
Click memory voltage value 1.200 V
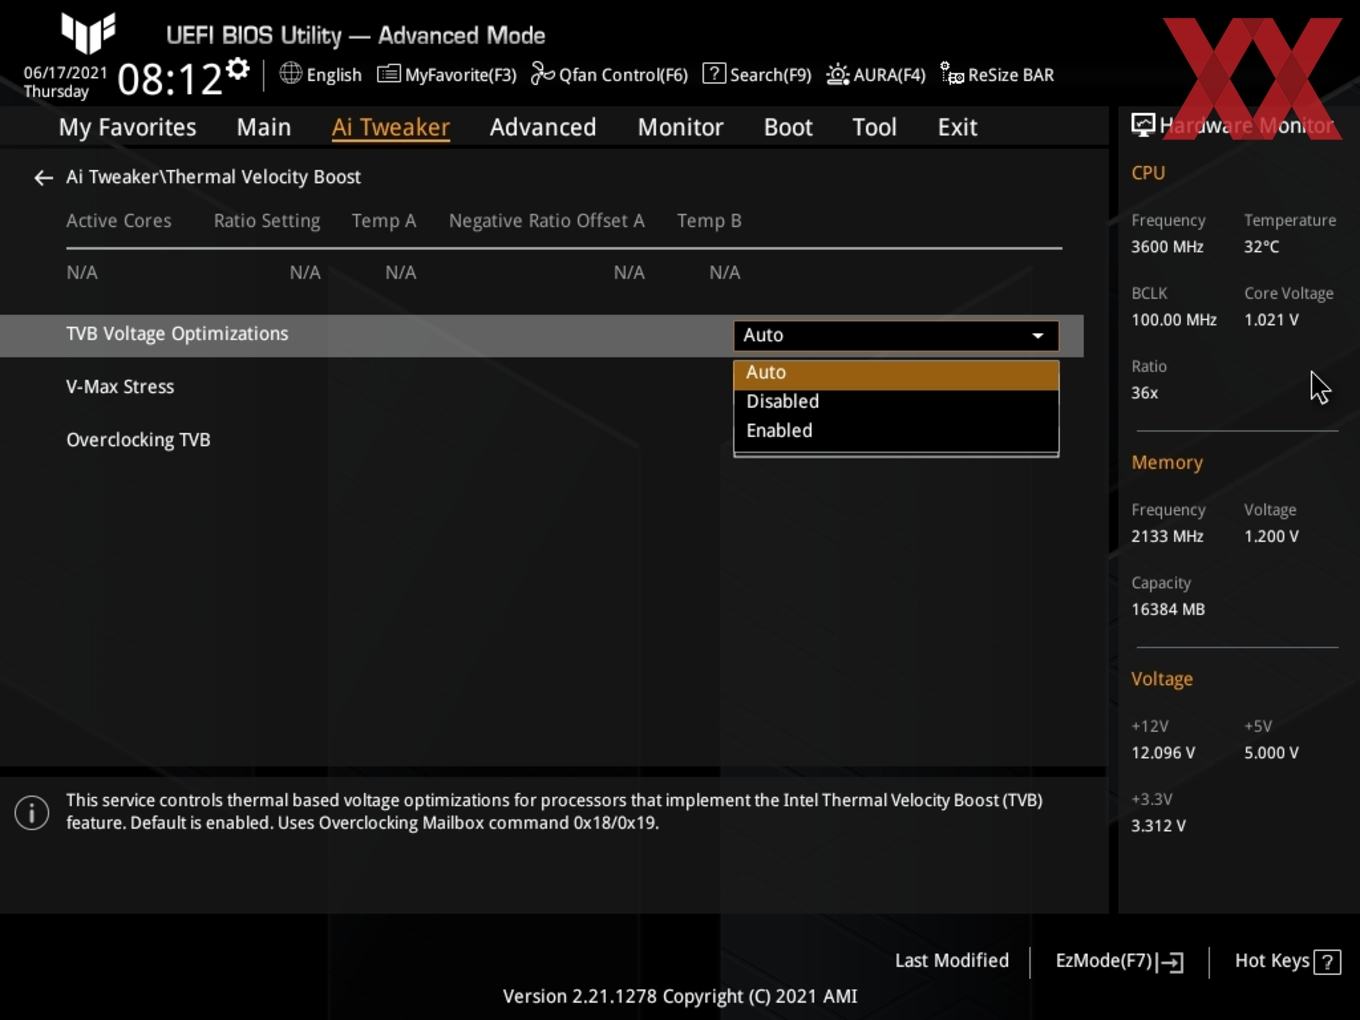[x=1271, y=536]
